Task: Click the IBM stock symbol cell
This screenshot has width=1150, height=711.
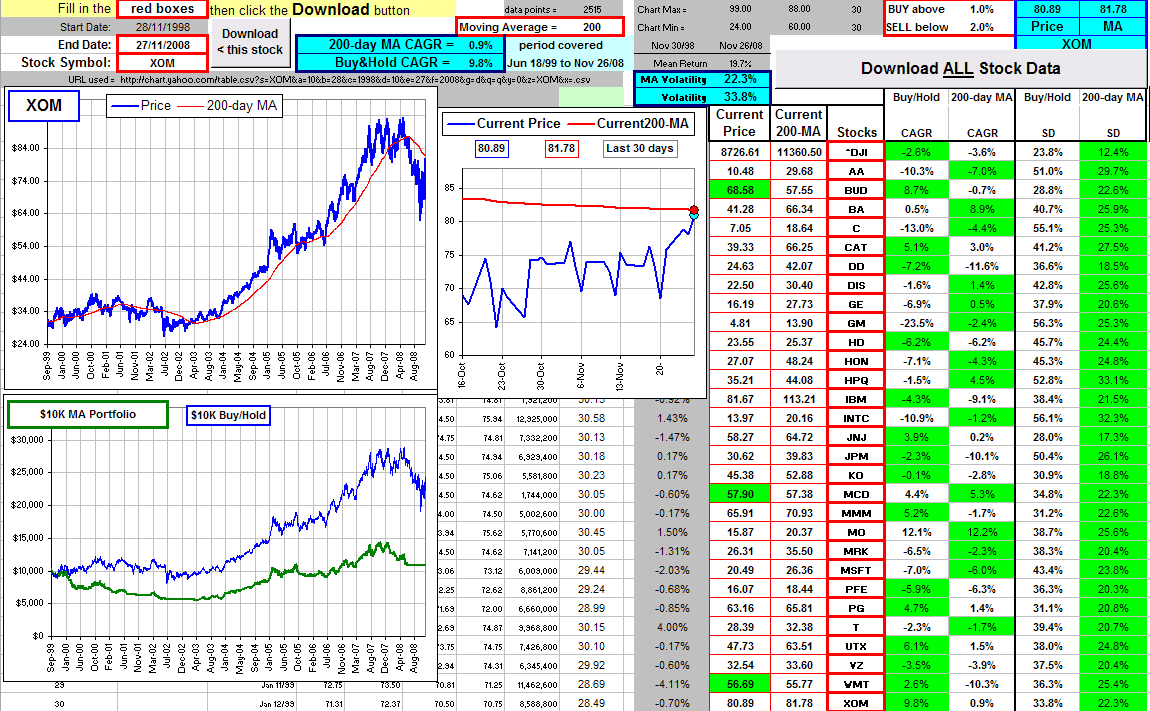Action: click(856, 399)
